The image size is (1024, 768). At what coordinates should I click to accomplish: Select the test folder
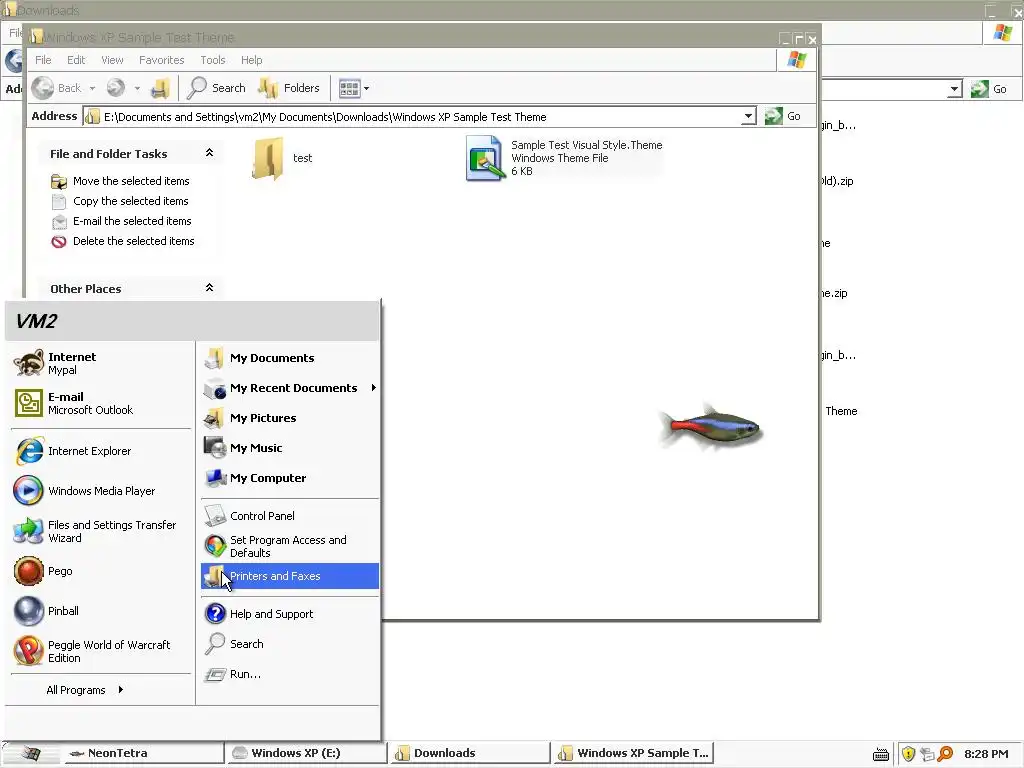pos(282,158)
